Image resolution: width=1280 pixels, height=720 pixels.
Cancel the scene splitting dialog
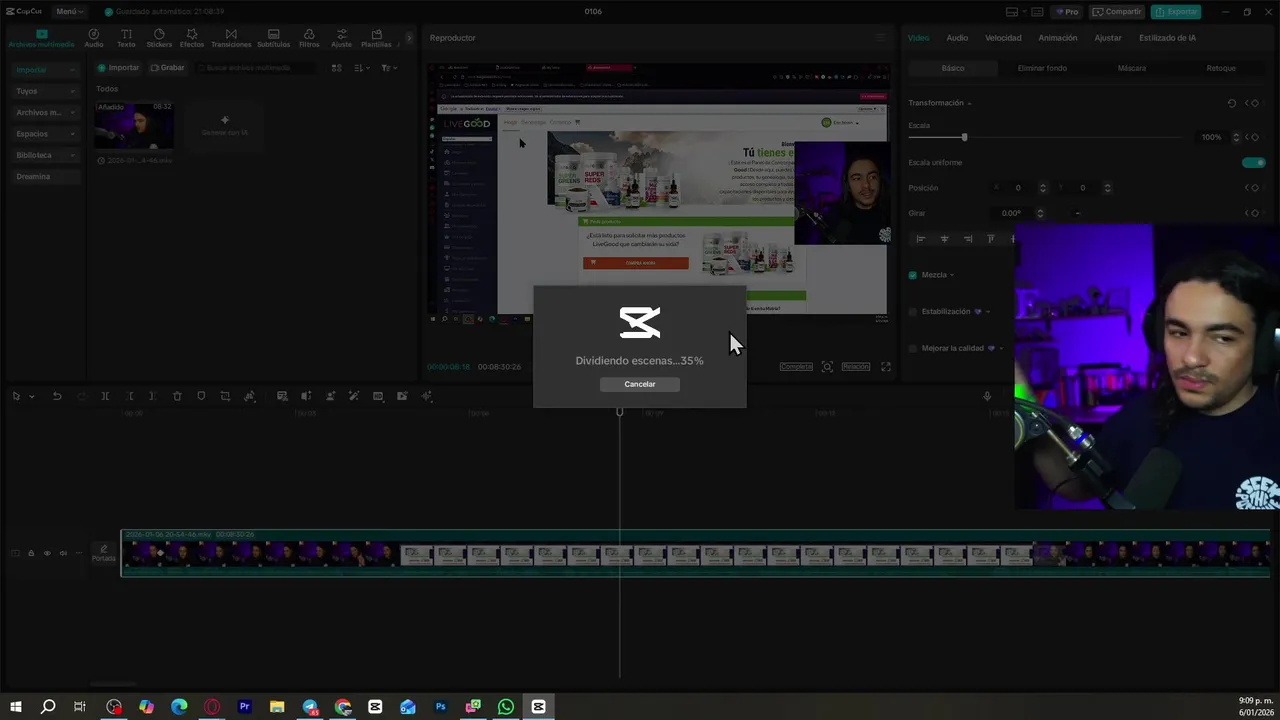click(640, 384)
